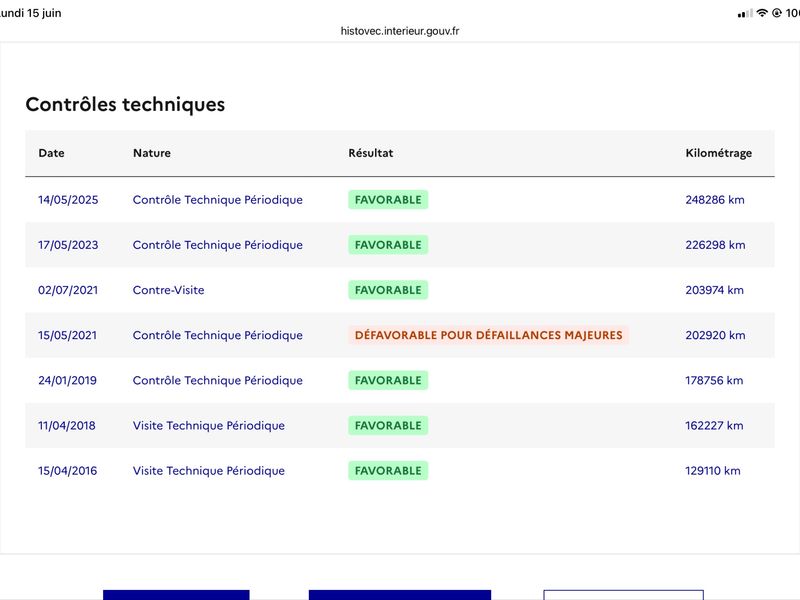Select the 248286 km mileage value
Image resolution: width=800 pixels, height=600 pixels.
[x=714, y=199]
